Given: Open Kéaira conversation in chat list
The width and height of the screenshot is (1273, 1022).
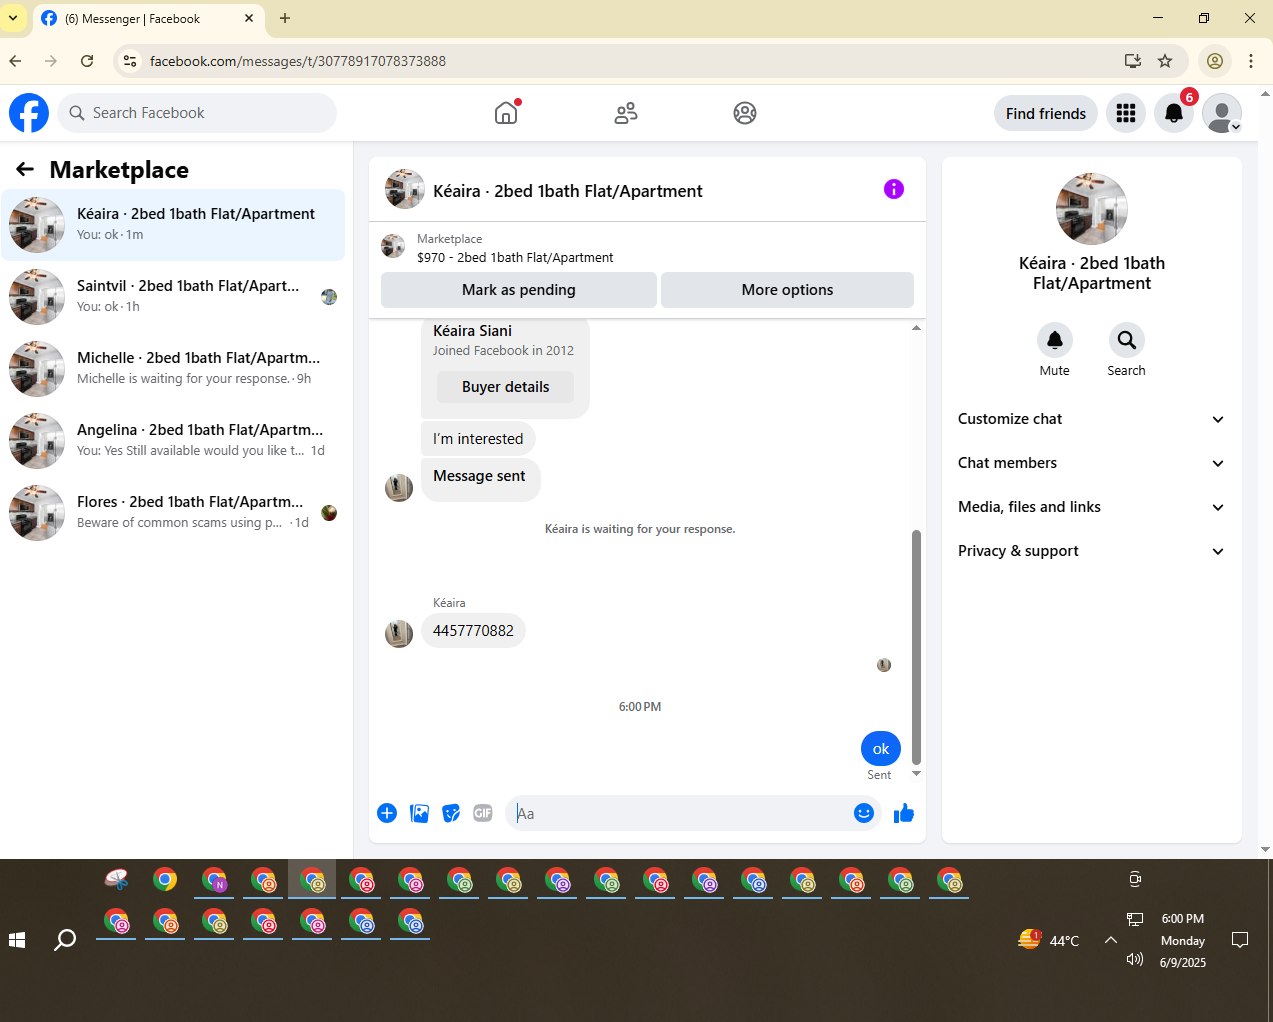Looking at the screenshot, I should click(174, 225).
